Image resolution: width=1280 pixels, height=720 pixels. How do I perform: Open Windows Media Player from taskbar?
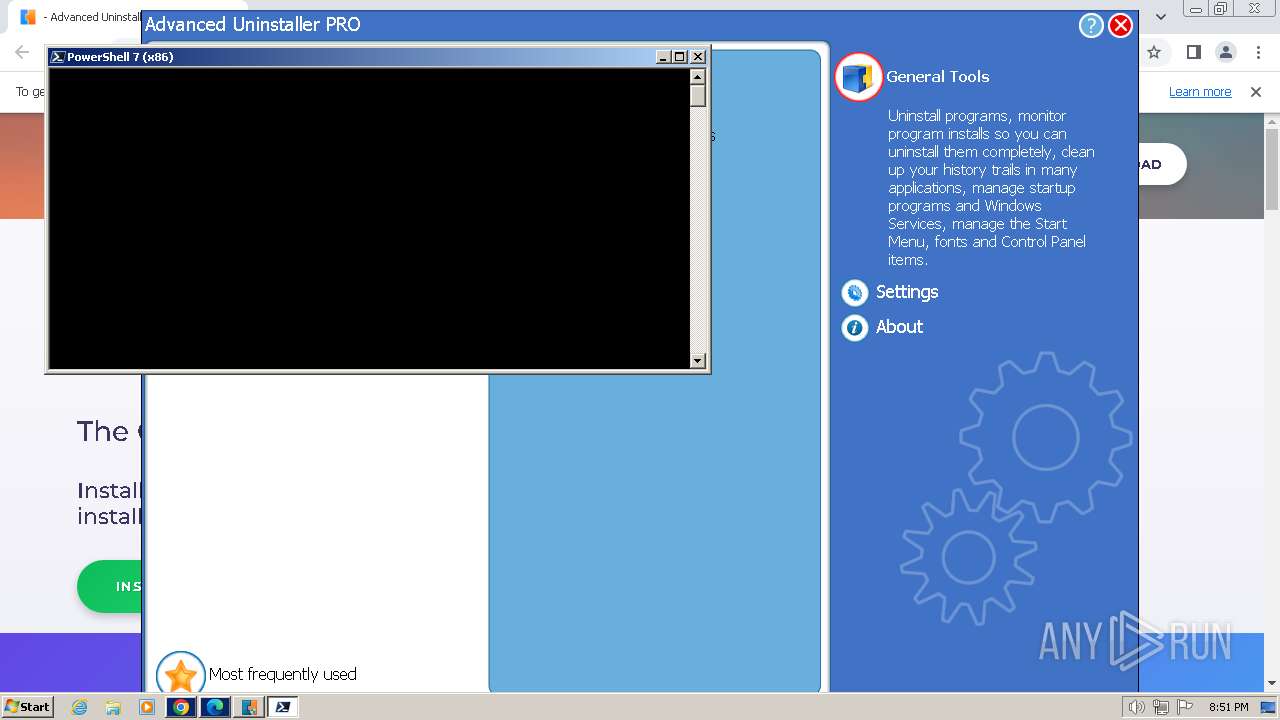tap(147, 707)
